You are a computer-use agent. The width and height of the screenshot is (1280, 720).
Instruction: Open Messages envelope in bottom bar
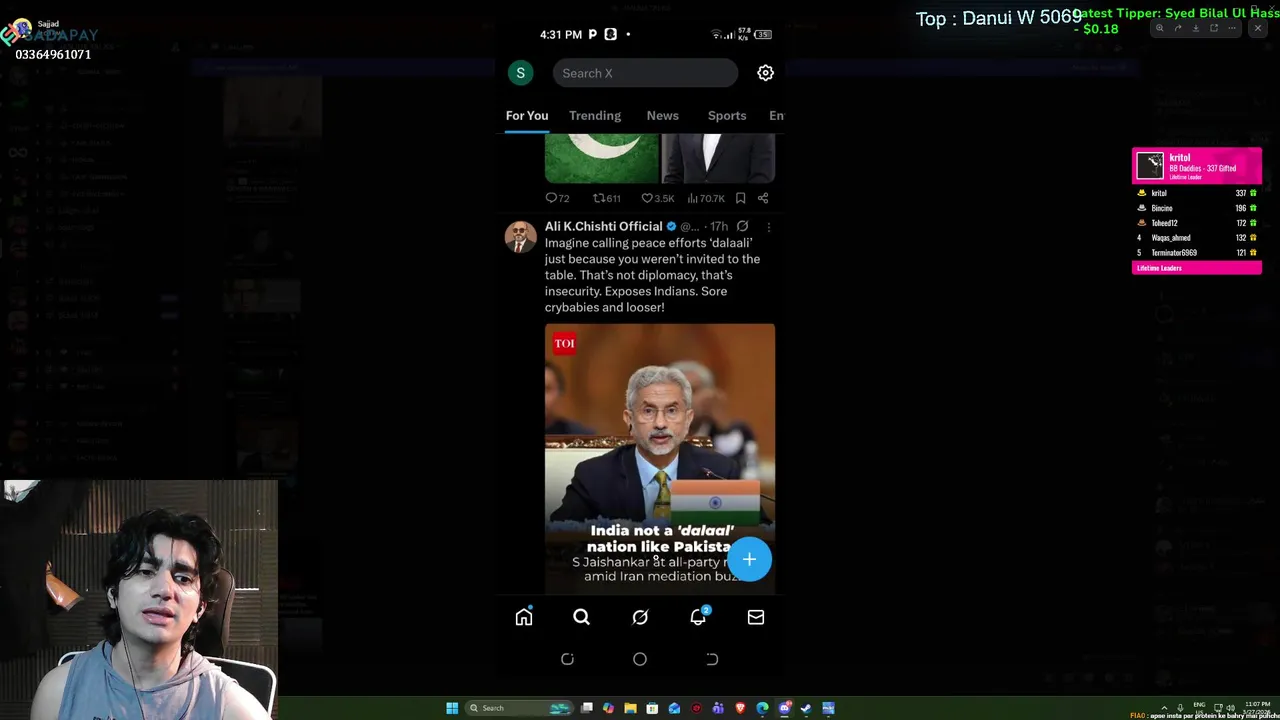[x=756, y=617]
